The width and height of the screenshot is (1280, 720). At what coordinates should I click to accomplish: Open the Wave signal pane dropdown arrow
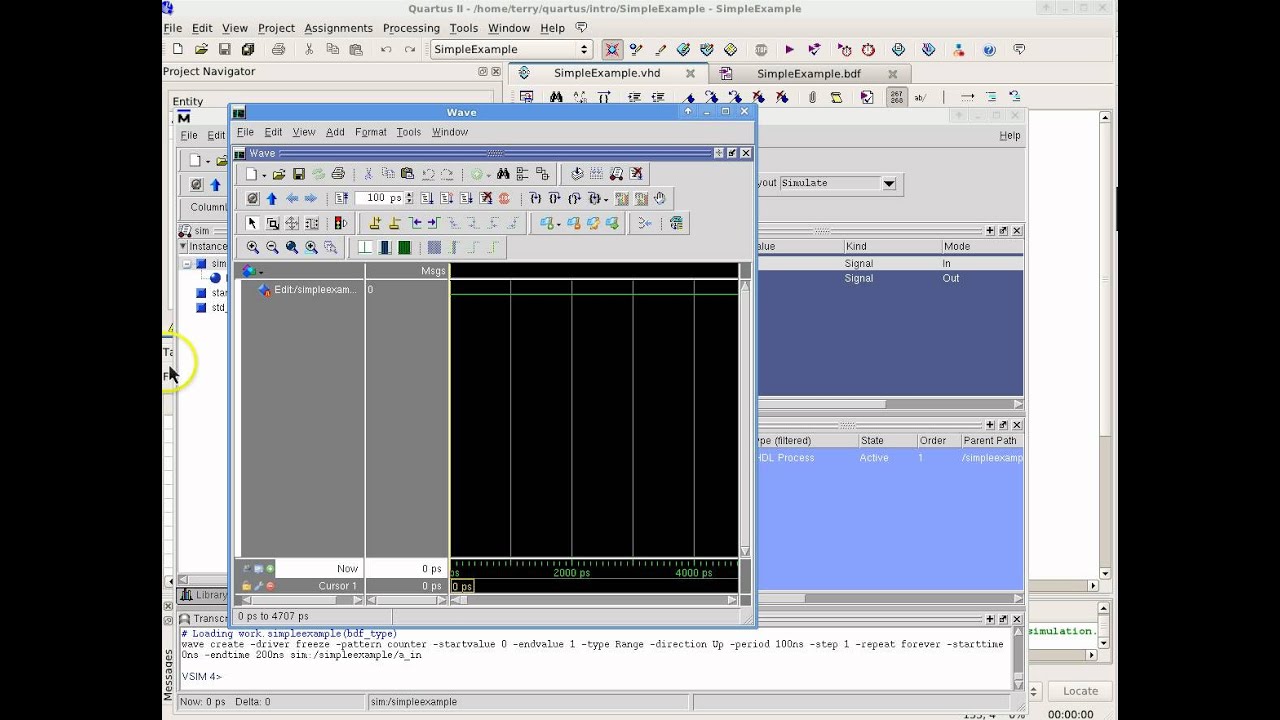click(261, 271)
